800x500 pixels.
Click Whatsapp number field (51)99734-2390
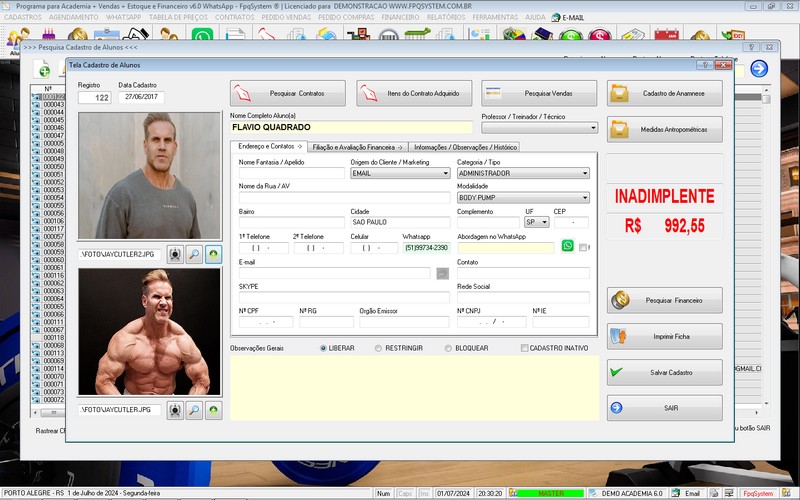(427, 248)
